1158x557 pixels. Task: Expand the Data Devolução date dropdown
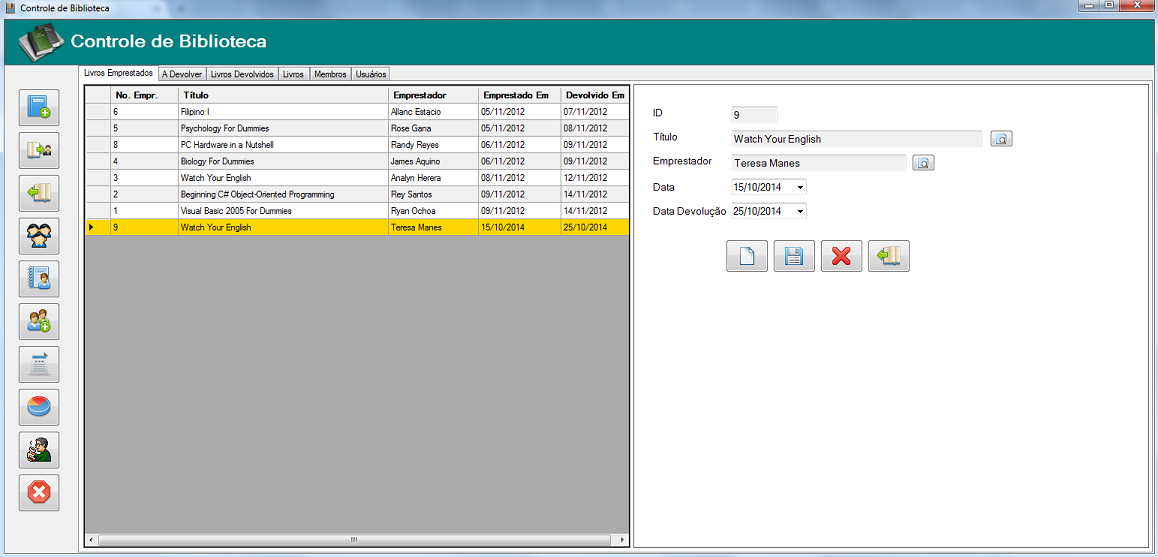coord(801,211)
